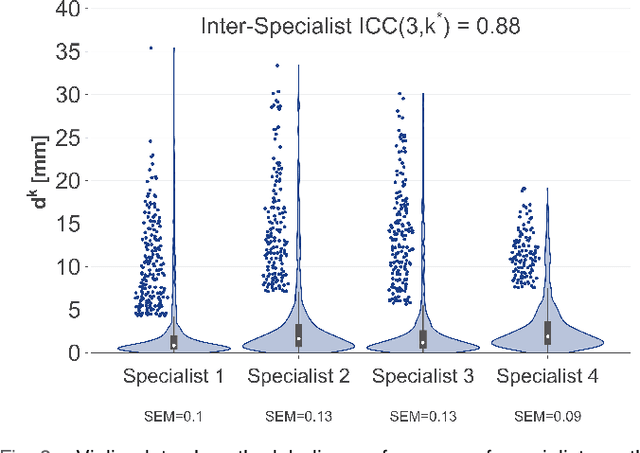Click the SEM=0.1 text under Specialist 1

[173, 415]
